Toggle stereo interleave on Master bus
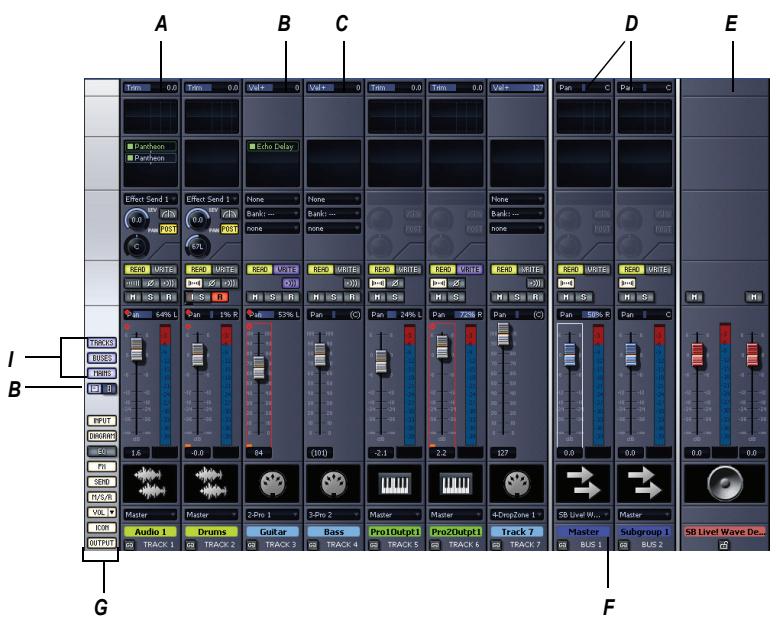This screenshot has width=776, height=623. (566, 283)
